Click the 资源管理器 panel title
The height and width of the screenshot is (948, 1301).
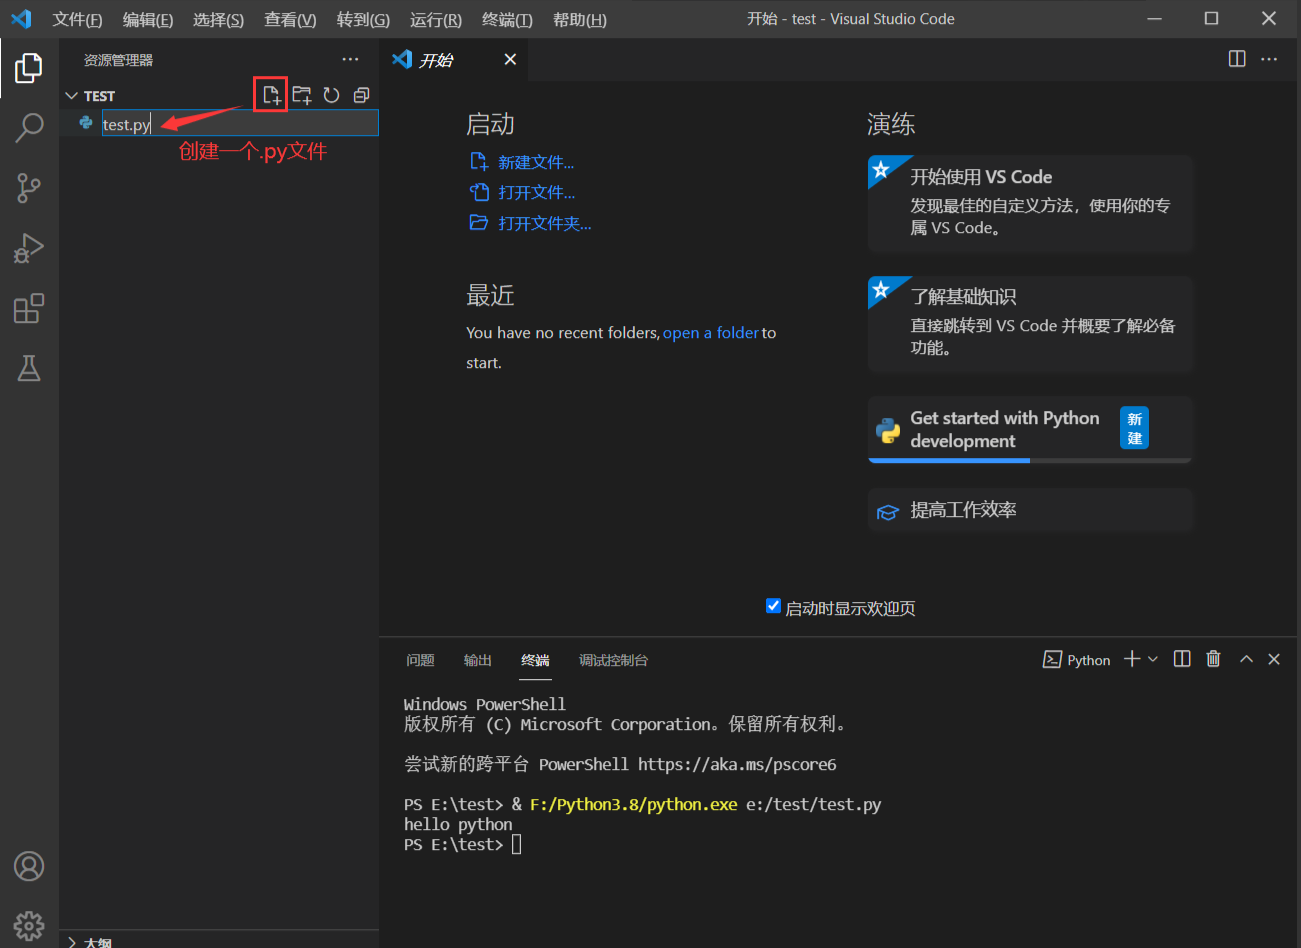click(x=118, y=60)
